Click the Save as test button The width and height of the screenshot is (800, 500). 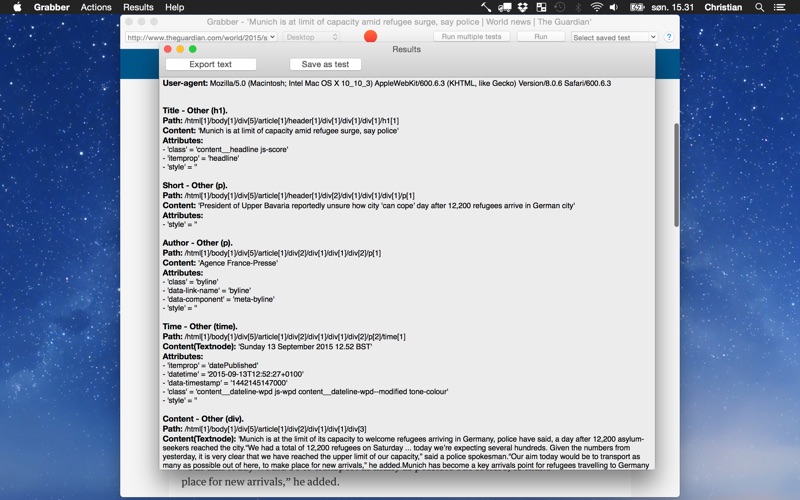click(x=326, y=64)
